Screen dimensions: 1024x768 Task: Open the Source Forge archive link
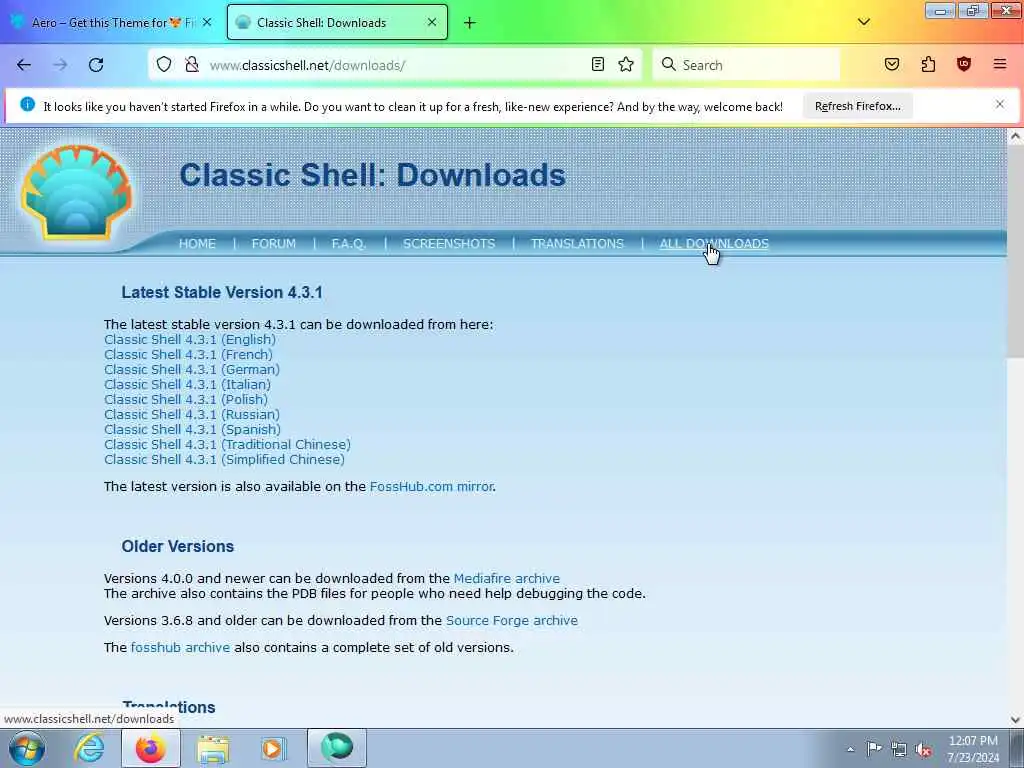click(512, 620)
